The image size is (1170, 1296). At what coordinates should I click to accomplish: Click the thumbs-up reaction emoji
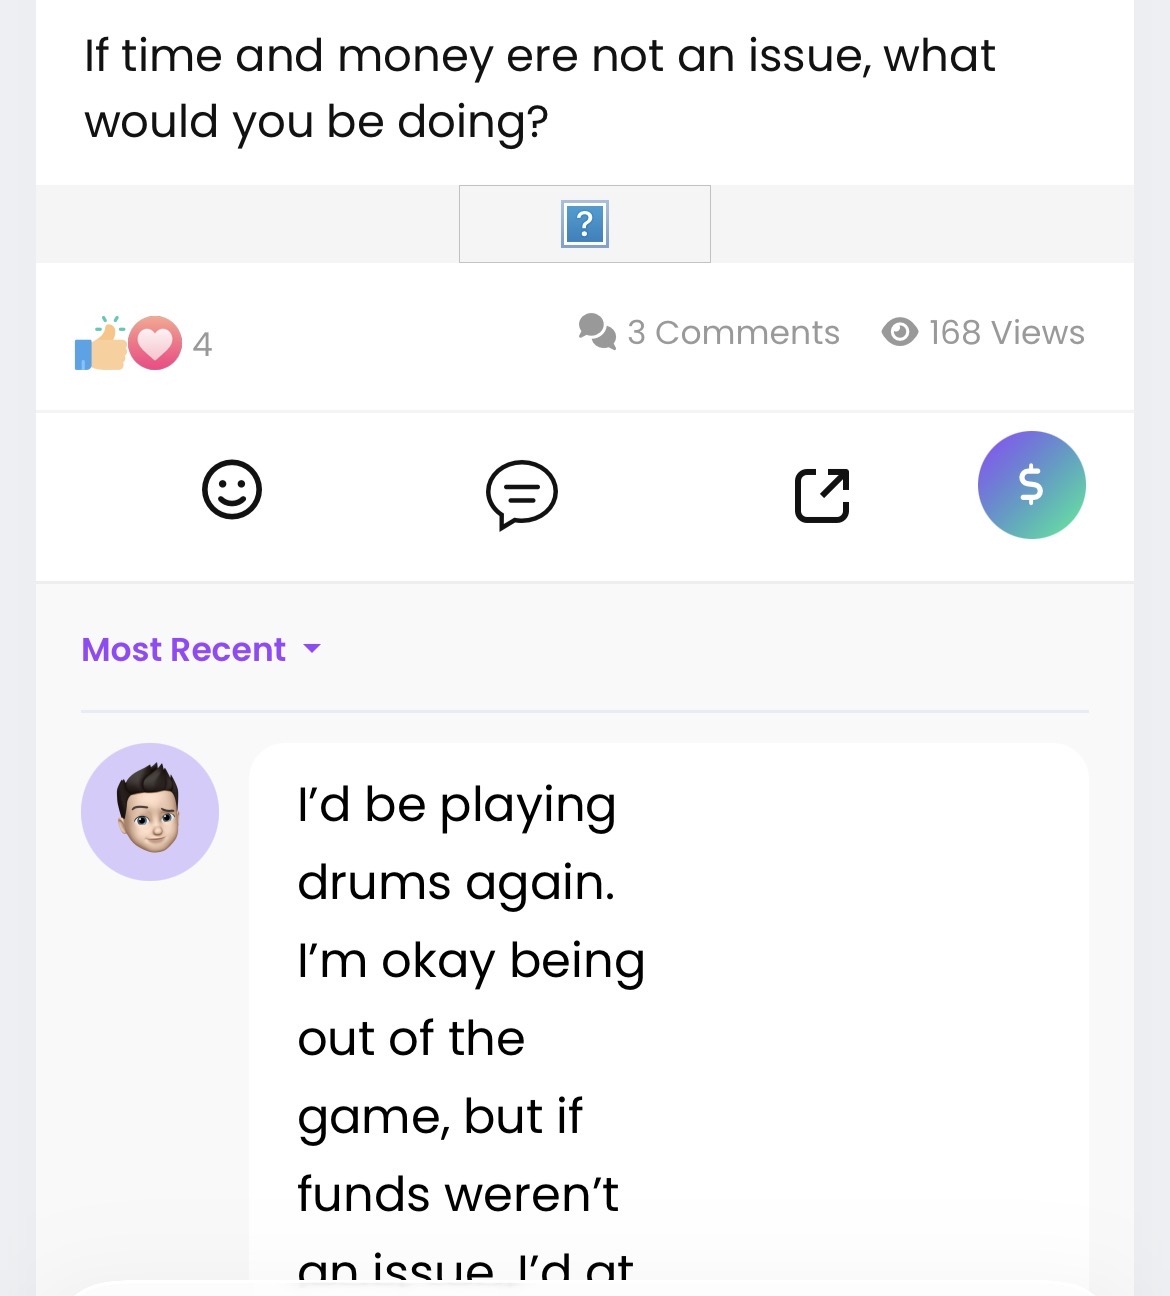[x=102, y=345]
